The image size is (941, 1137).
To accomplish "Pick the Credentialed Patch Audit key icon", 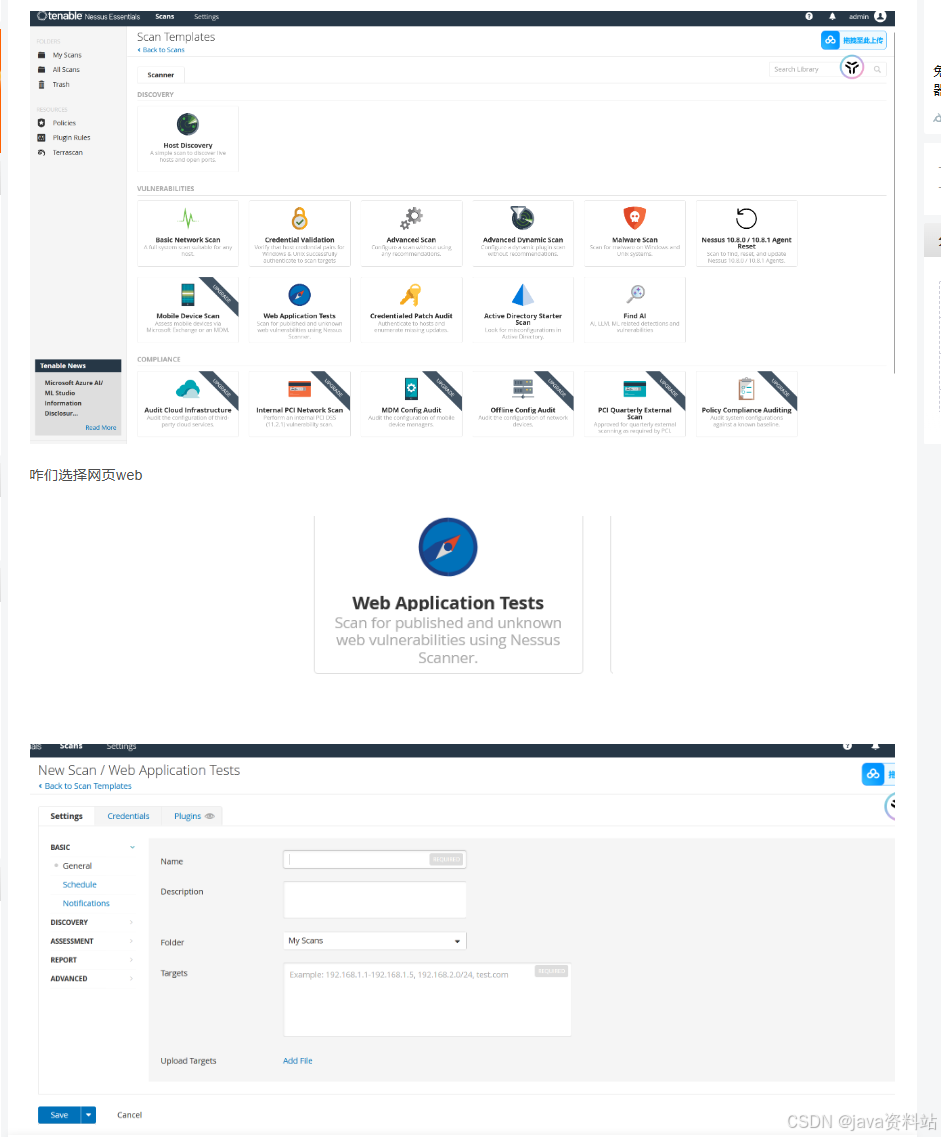I will tap(411, 294).
